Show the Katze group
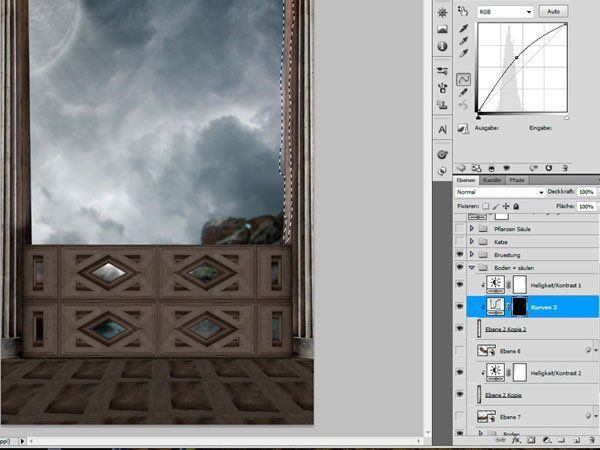600x450 pixels. (460, 242)
